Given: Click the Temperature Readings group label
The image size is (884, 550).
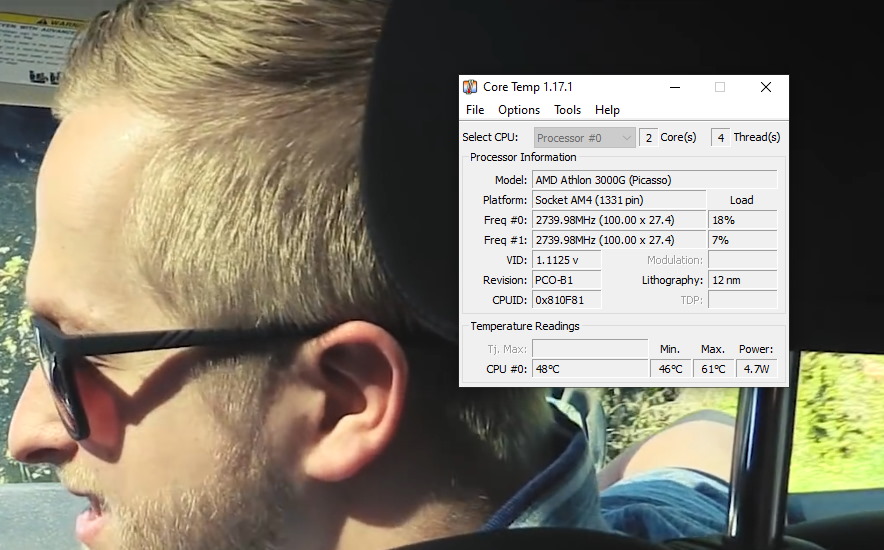Looking at the screenshot, I should click(x=525, y=326).
